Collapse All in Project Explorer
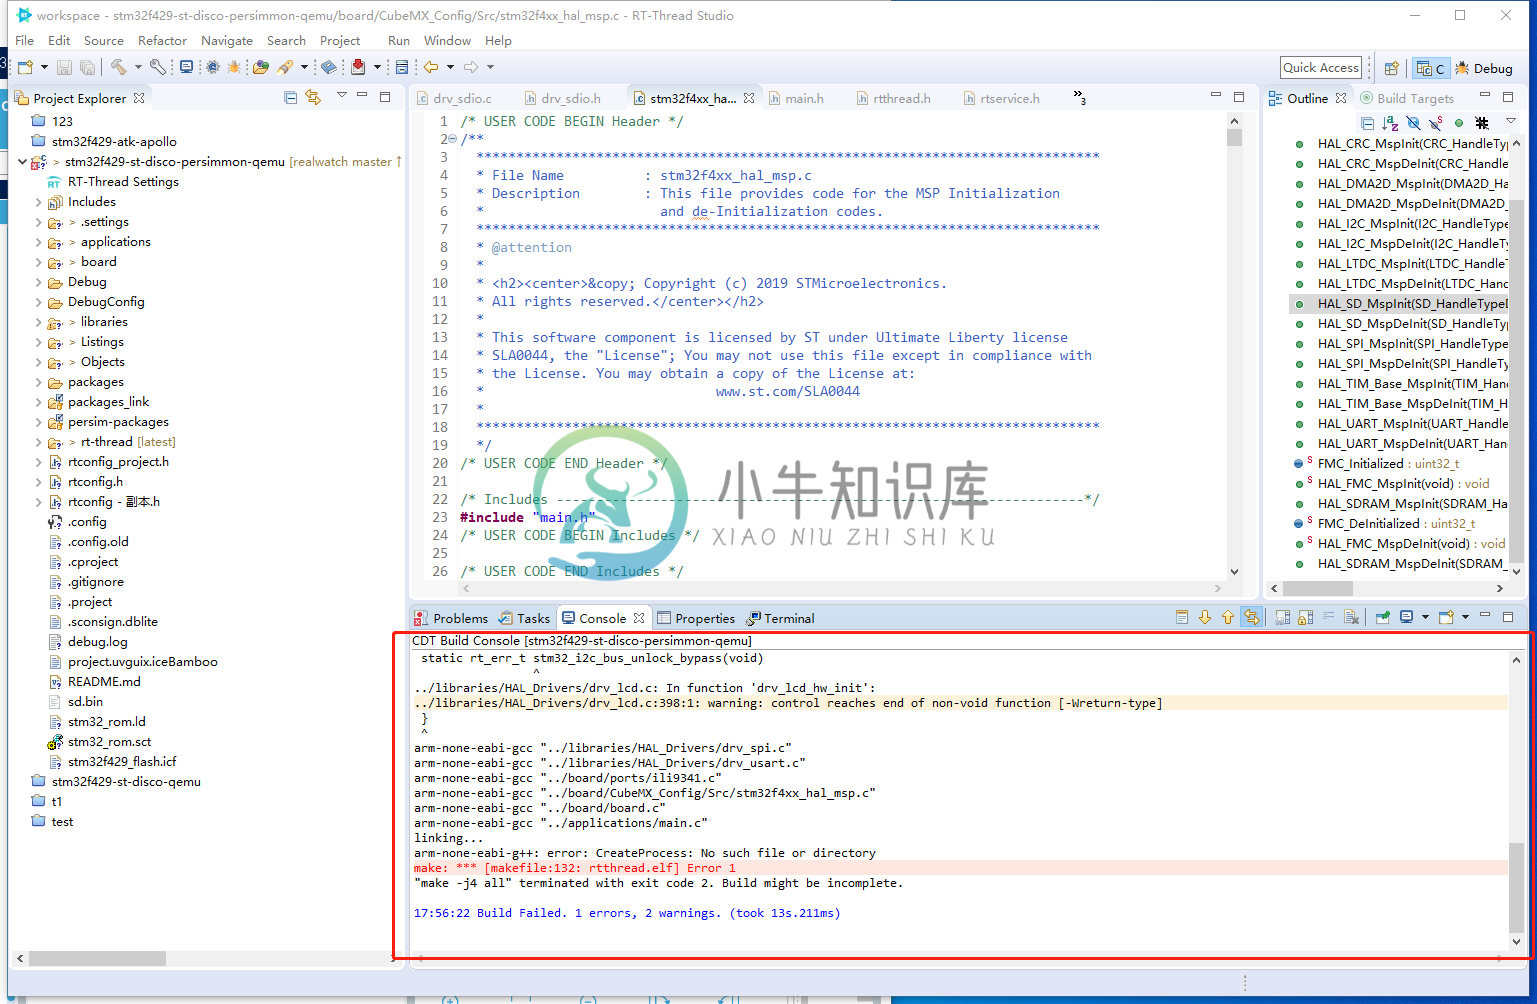This screenshot has height=1004, width=1537. tap(290, 97)
